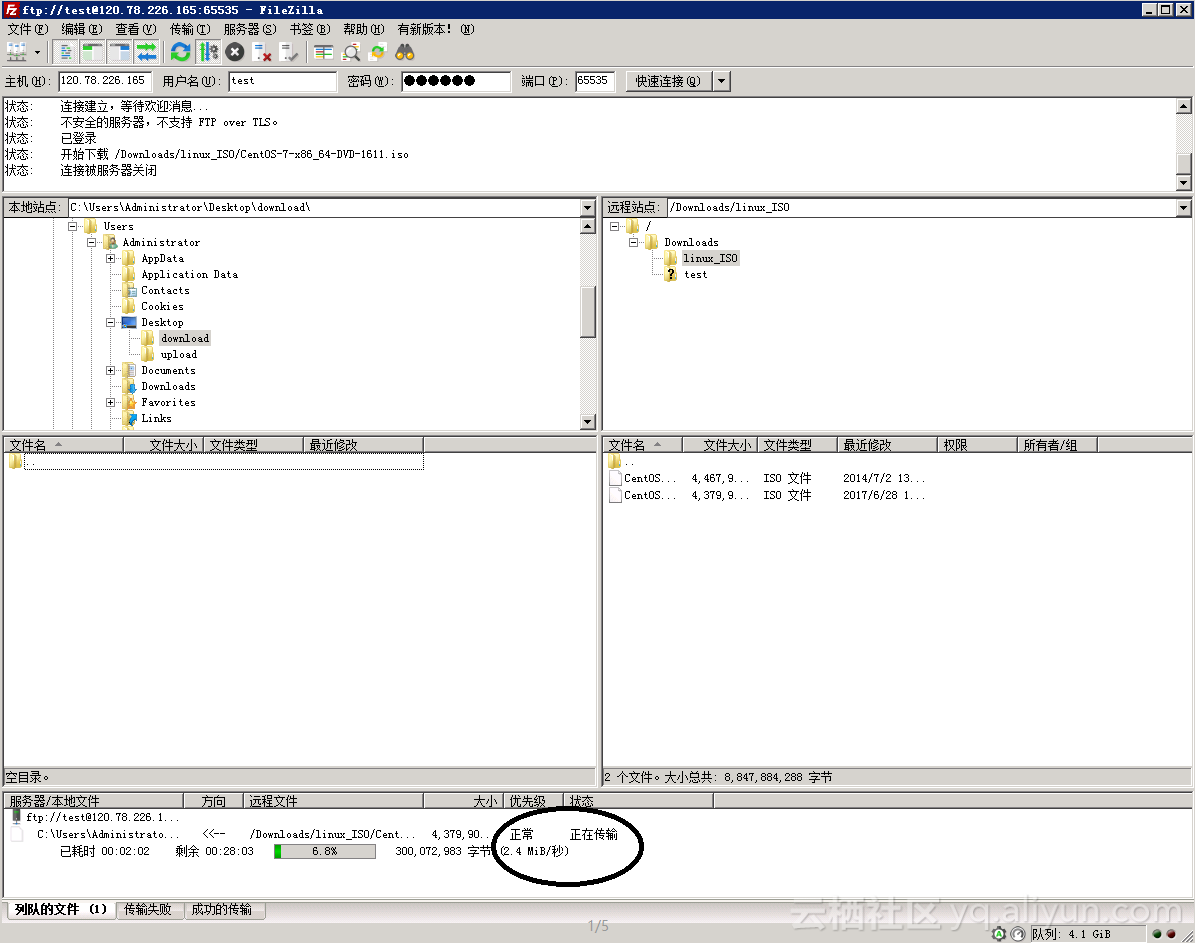1195x943 pixels.
Task: Select the CentOS ISO file dated 2017/6/28
Action: pos(767,496)
